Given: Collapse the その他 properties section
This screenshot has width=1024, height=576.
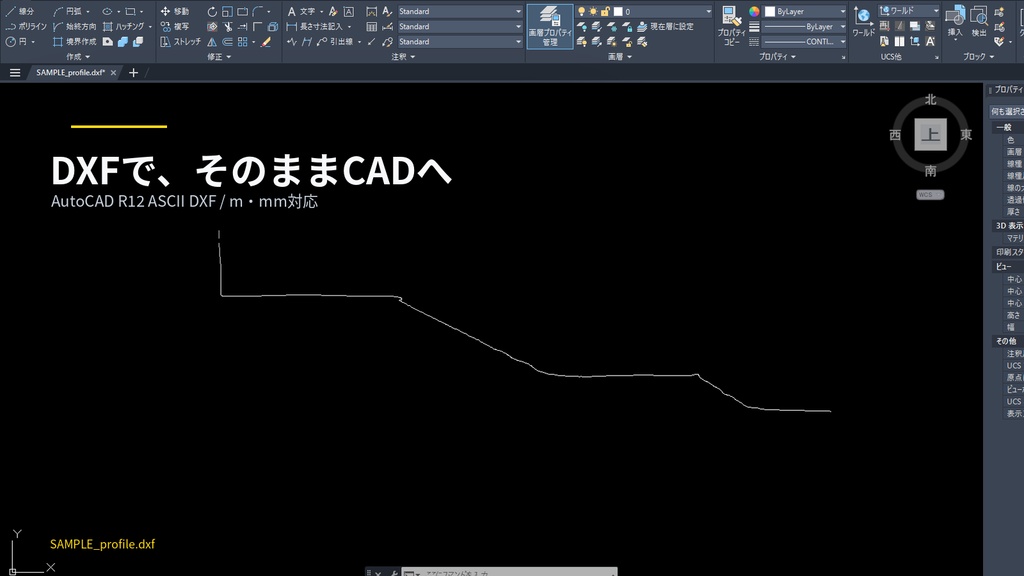Looking at the screenshot, I should pos(1007,341).
